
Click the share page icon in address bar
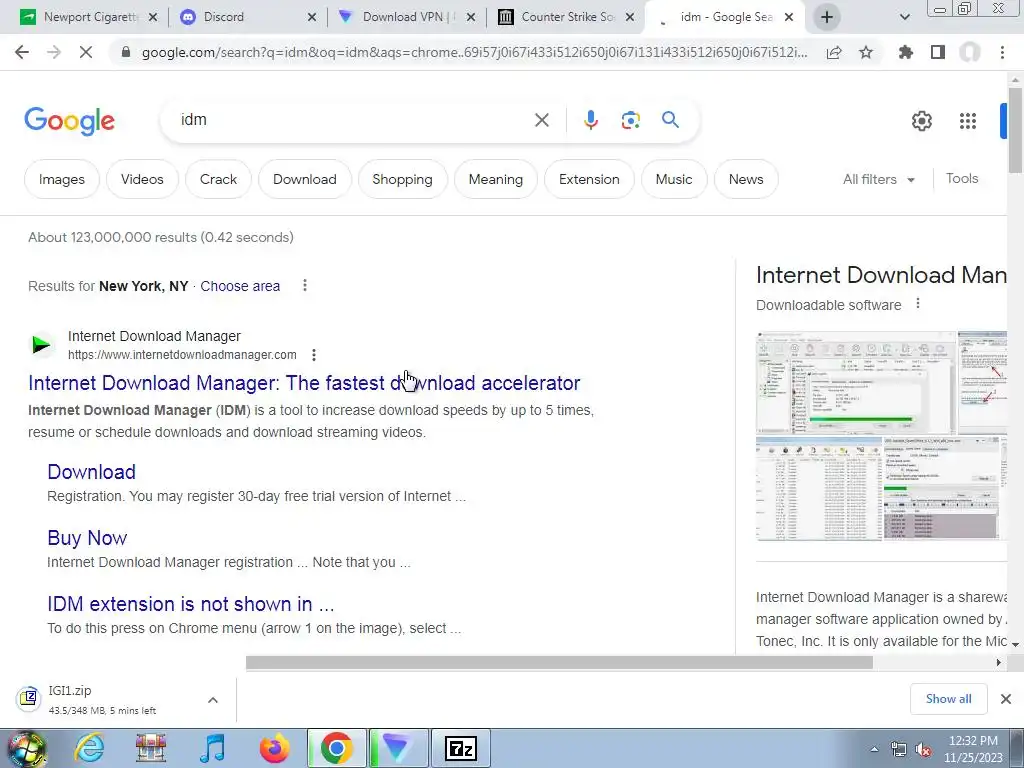[x=834, y=52]
